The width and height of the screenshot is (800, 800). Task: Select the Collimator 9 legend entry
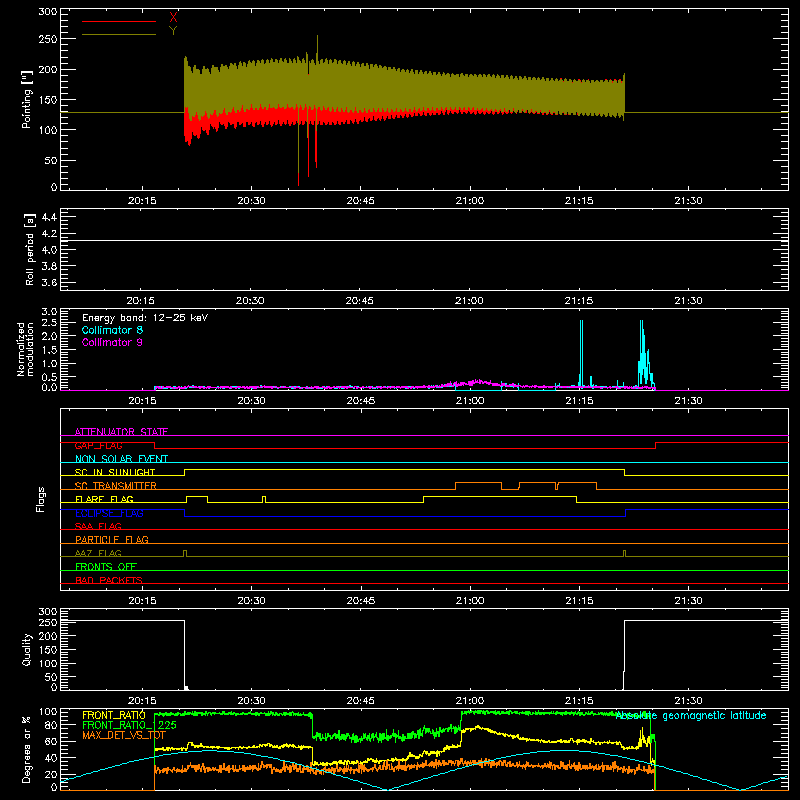click(112, 342)
